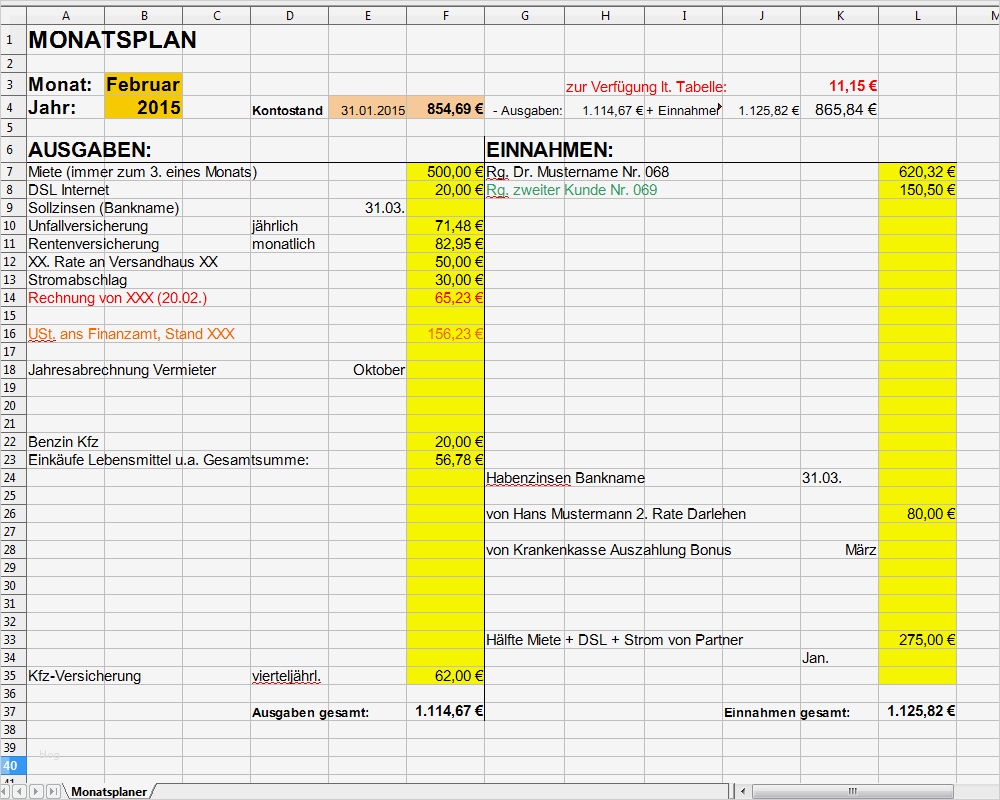Select the orange Februar month cell
Screen dimensions: 1000x800
click(x=143, y=84)
